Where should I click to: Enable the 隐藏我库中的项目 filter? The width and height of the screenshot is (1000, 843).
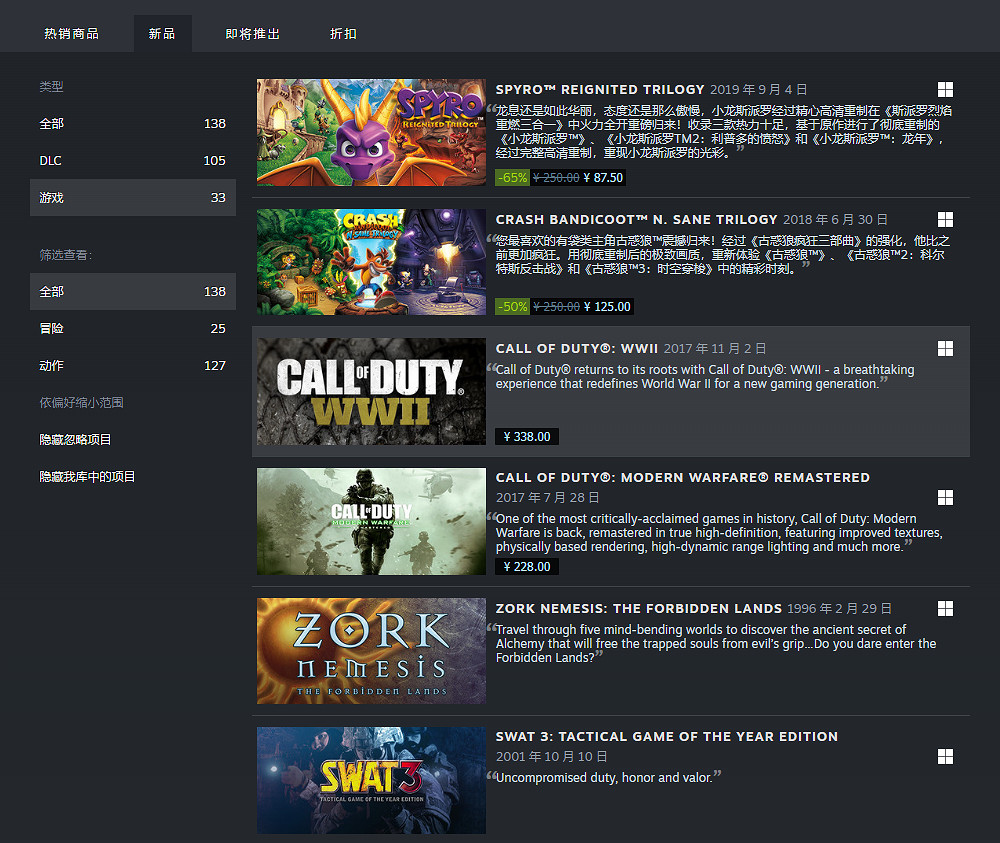click(91, 476)
